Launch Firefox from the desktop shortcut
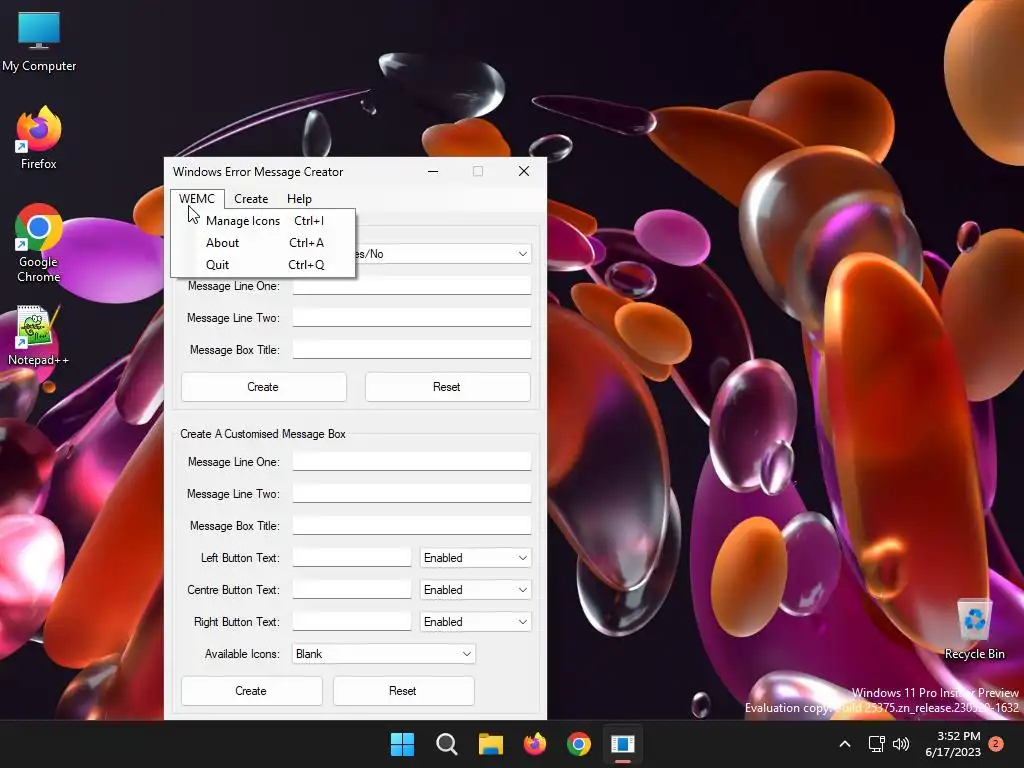Image resolution: width=1024 pixels, height=768 pixels. 39,138
